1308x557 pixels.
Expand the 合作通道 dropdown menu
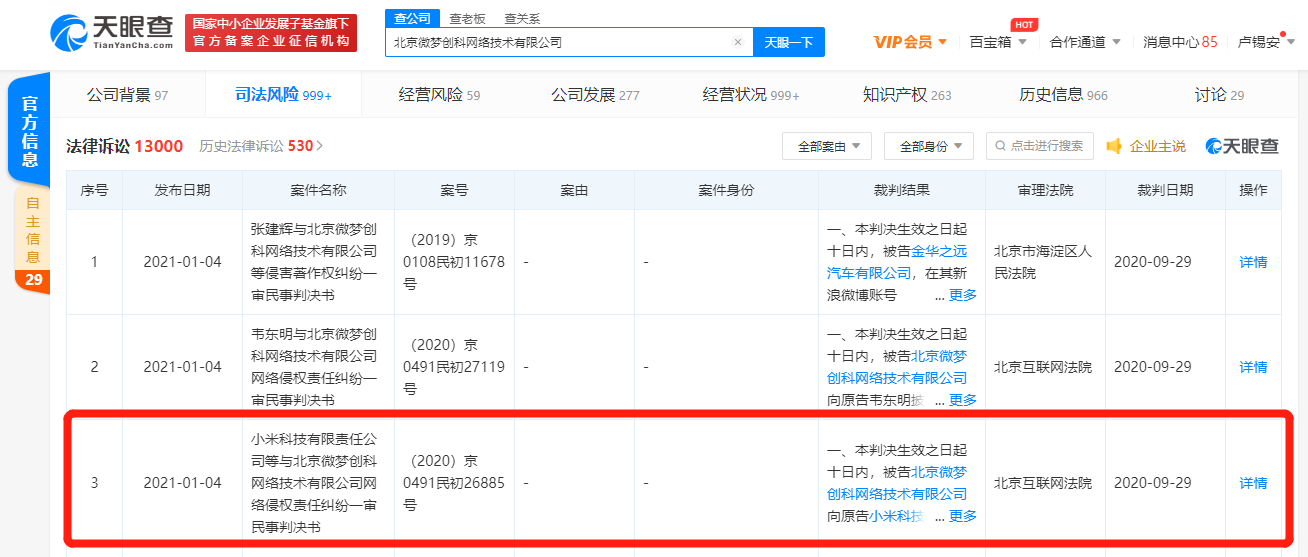[1085, 42]
